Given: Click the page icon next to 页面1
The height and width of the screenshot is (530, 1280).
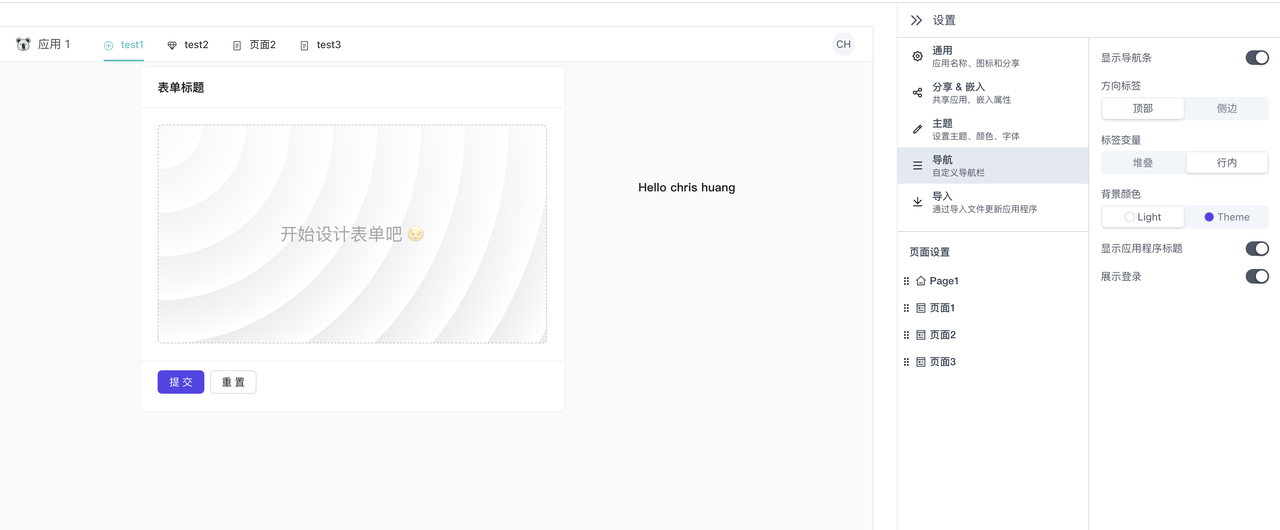Looking at the screenshot, I should click(921, 308).
